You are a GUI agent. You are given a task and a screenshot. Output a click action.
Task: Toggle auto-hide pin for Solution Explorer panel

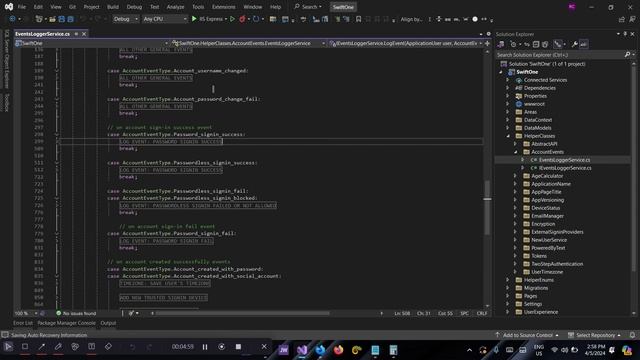(x=625, y=34)
